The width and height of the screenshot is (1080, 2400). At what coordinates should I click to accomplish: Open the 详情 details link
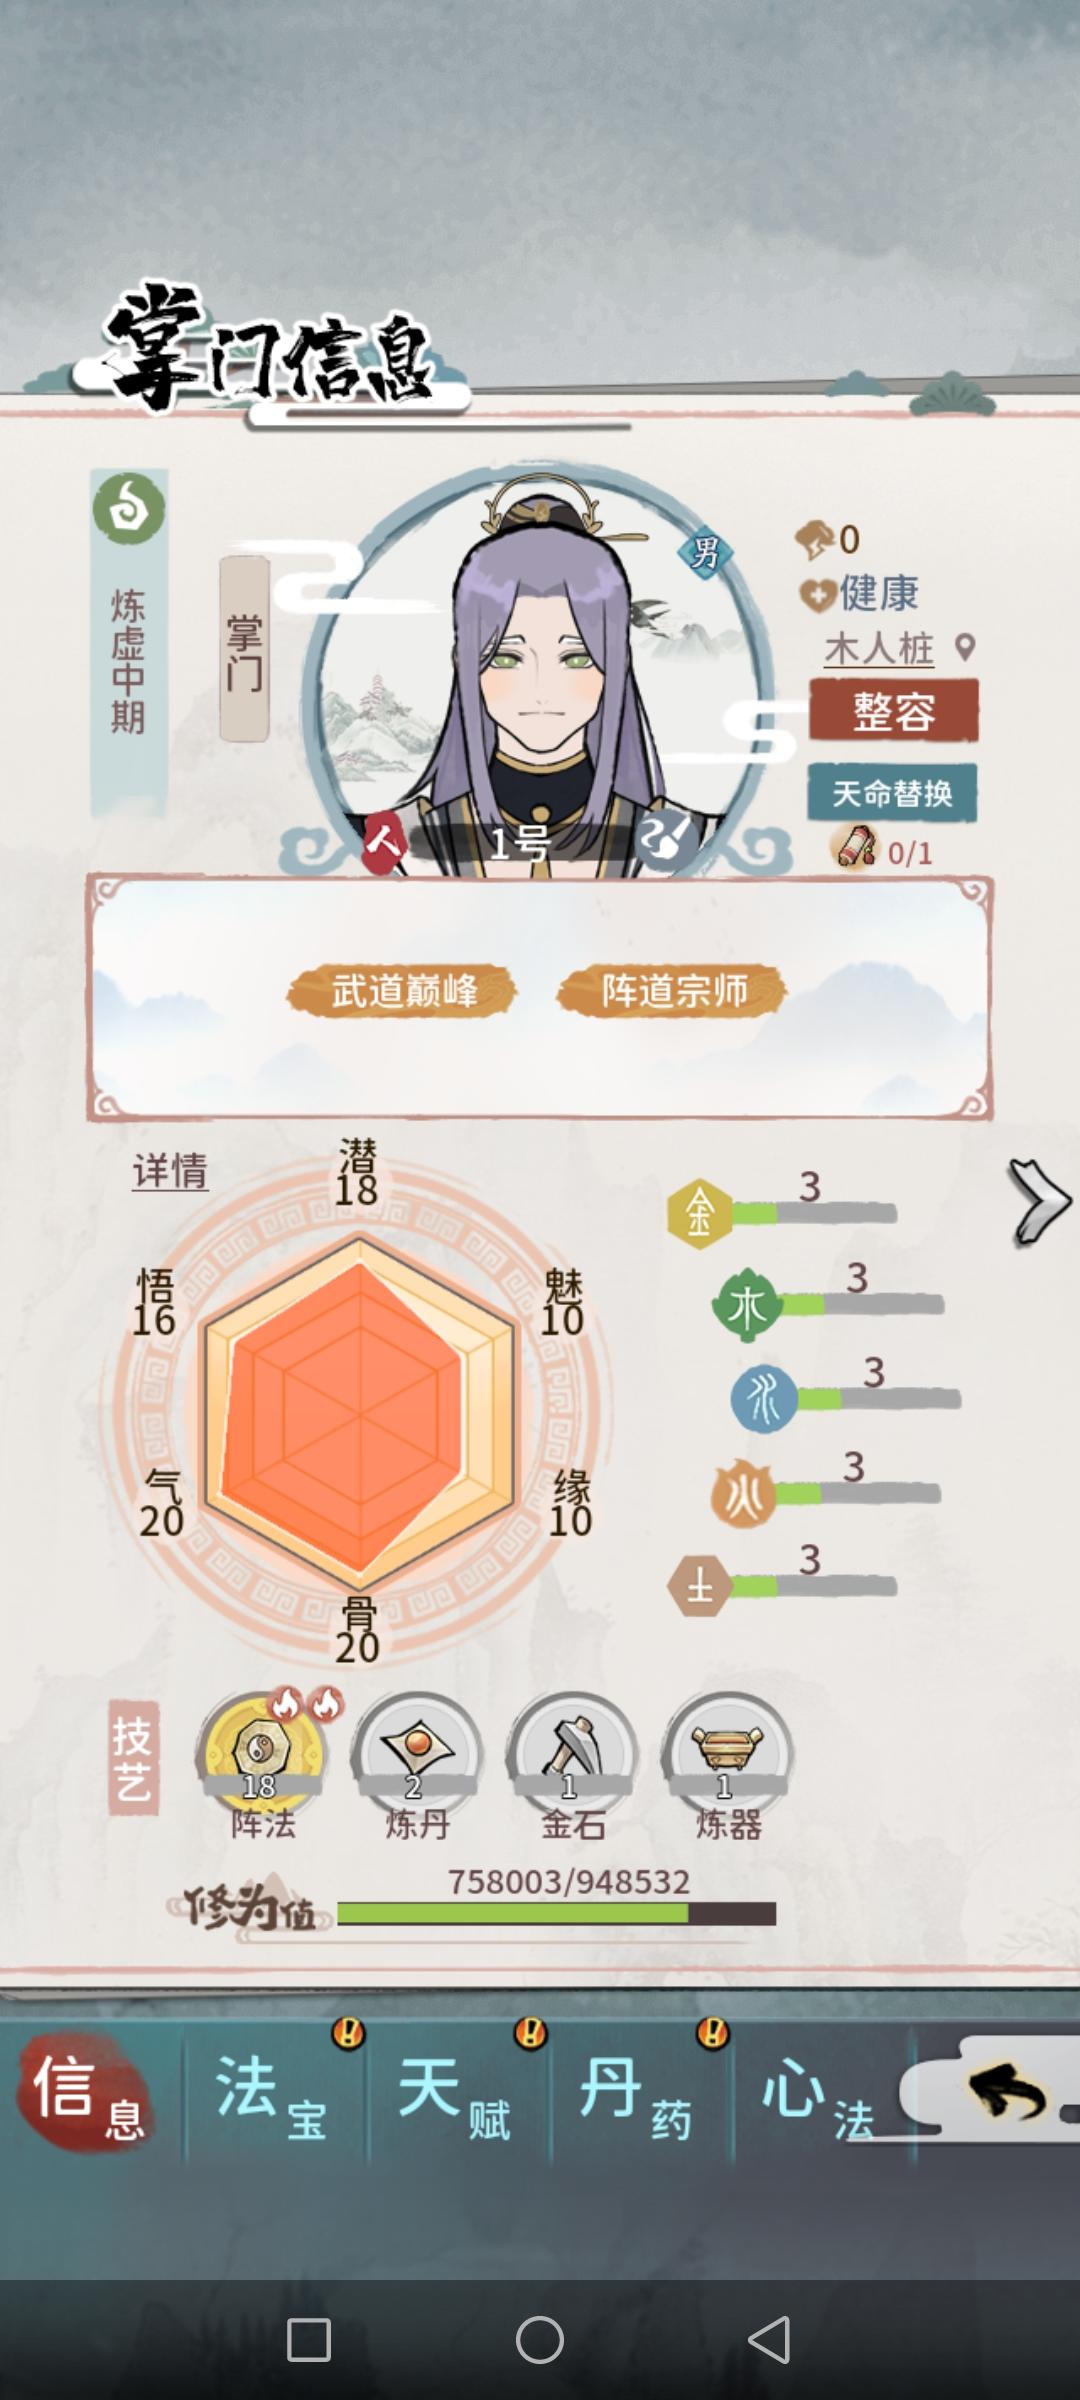coord(170,1171)
